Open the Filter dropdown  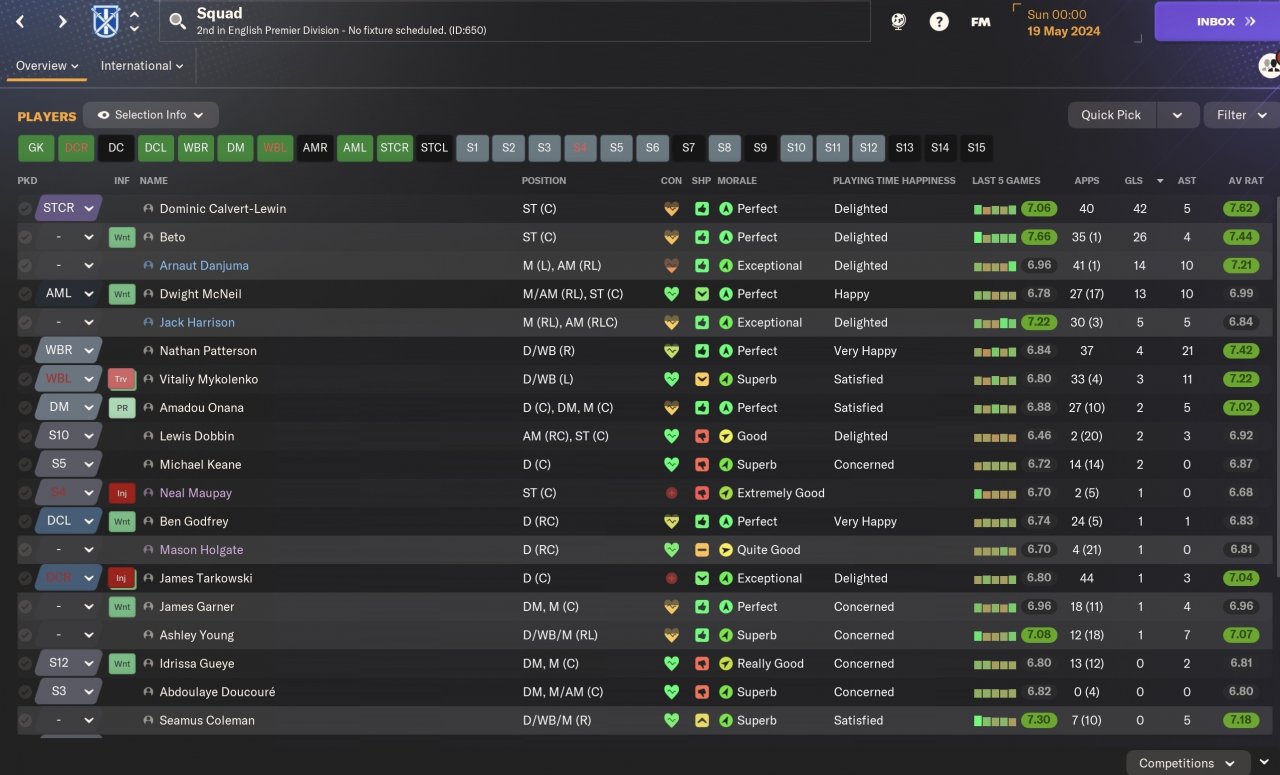pos(1241,115)
